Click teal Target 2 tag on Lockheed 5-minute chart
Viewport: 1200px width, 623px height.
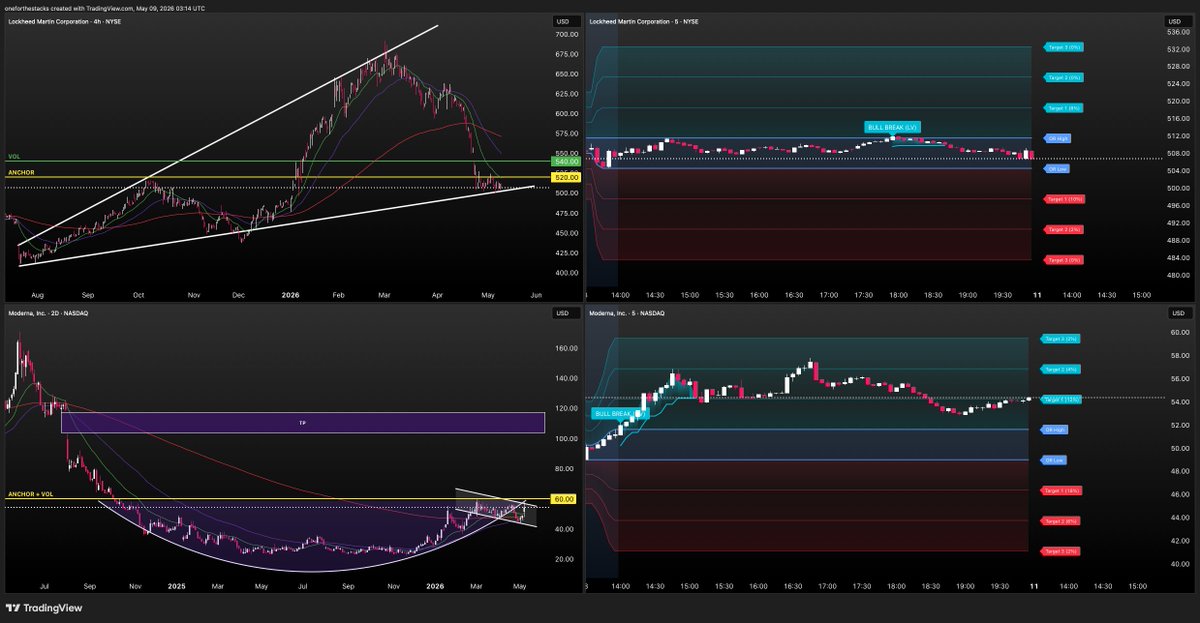1064,77
